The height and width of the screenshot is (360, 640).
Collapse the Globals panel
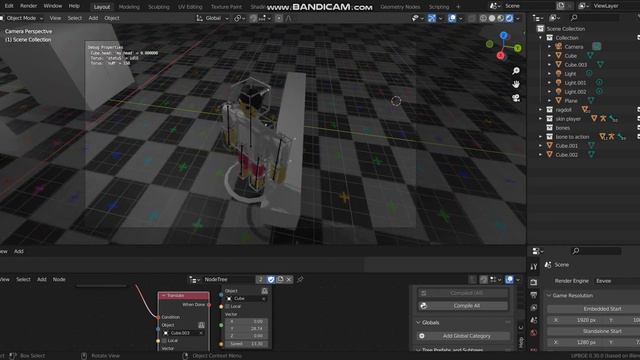(x=418, y=323)
